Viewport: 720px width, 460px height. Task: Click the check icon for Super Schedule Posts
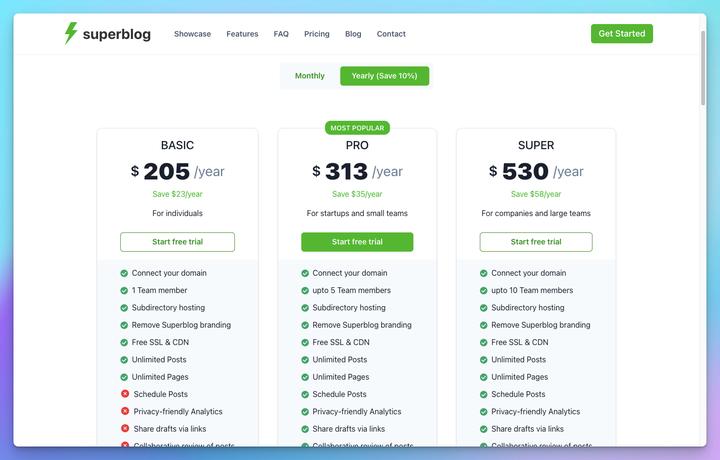484,394
